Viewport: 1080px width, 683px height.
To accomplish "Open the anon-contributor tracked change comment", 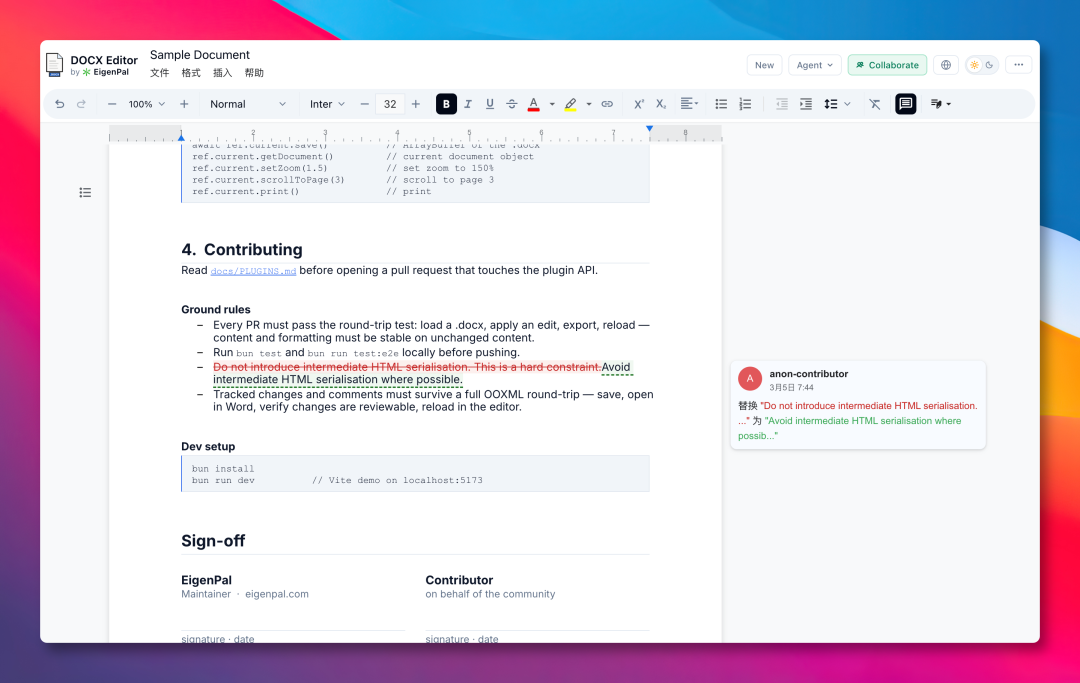I will pos(858,405).
